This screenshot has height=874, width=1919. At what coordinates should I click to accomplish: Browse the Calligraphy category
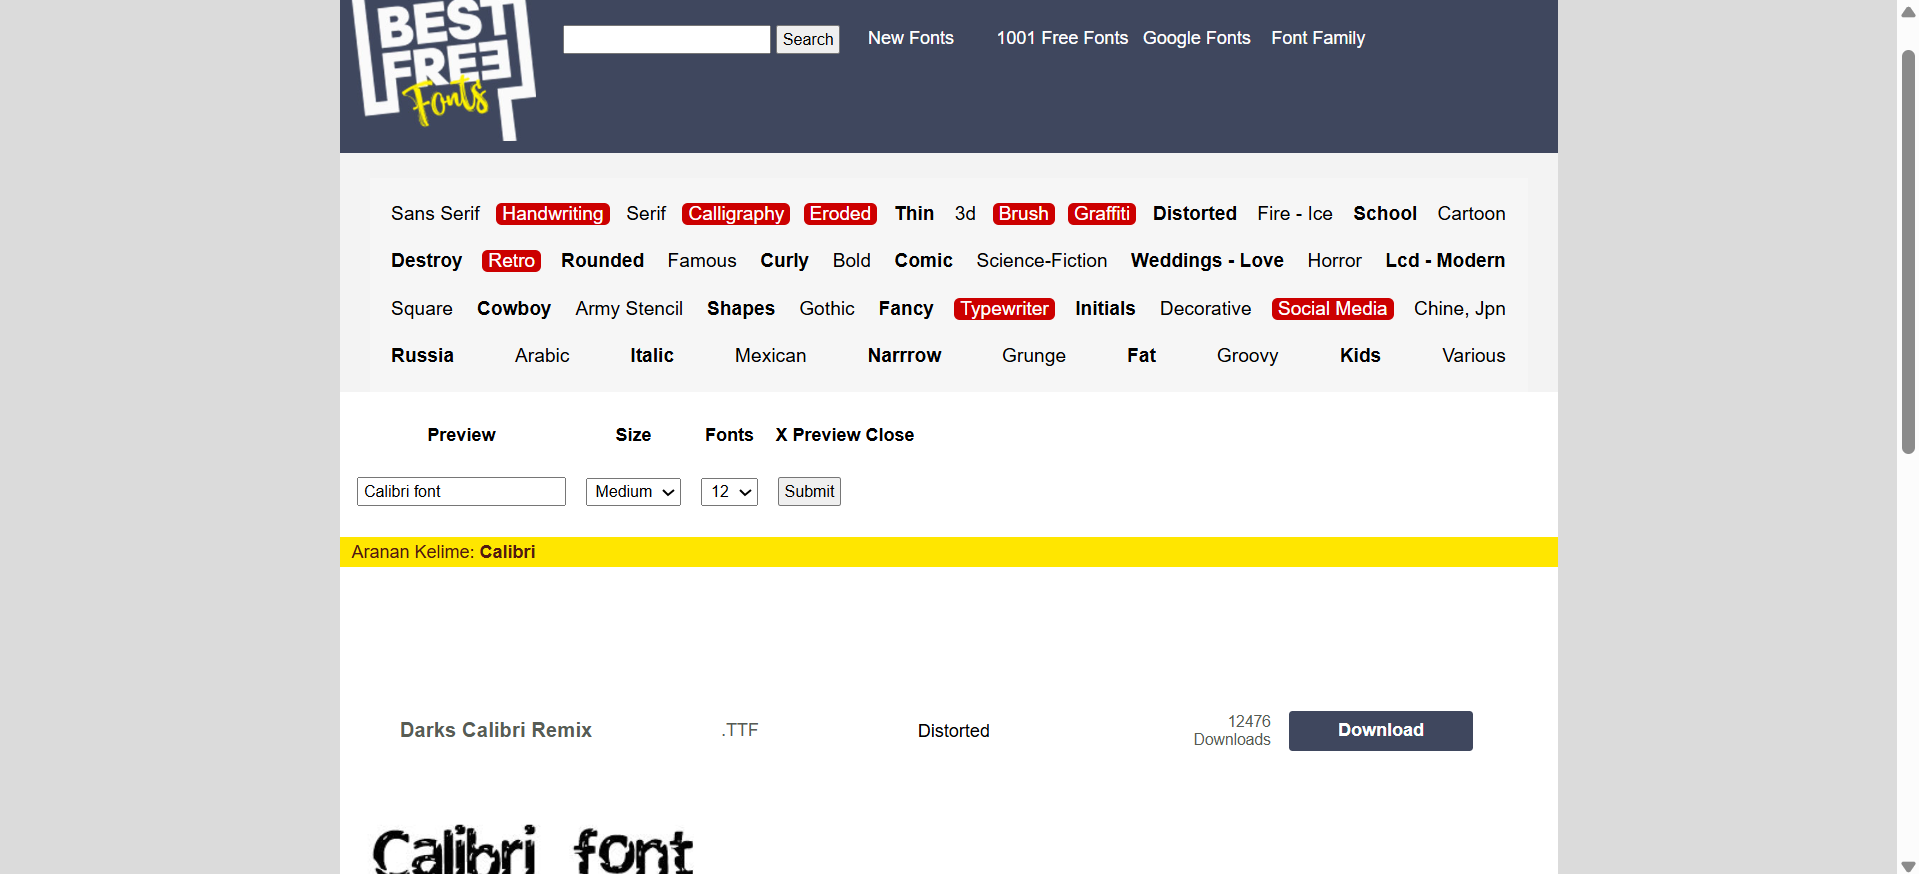(736, 214)
